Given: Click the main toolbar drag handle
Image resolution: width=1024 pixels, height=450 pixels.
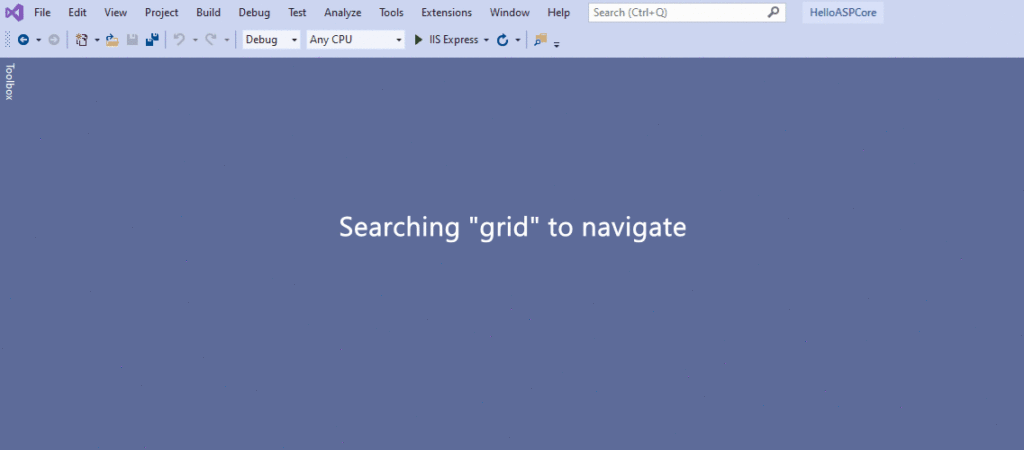Looking at the screenshot, I should (8, 40).
